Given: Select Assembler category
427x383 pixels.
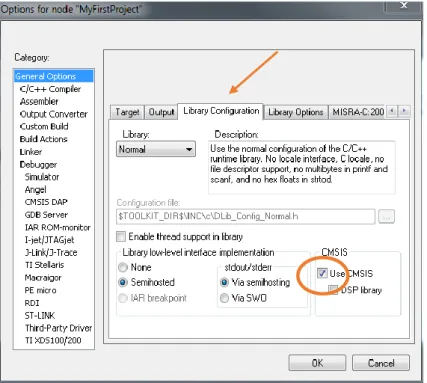Looking at the screenshot, I should (x=39, y=101).
